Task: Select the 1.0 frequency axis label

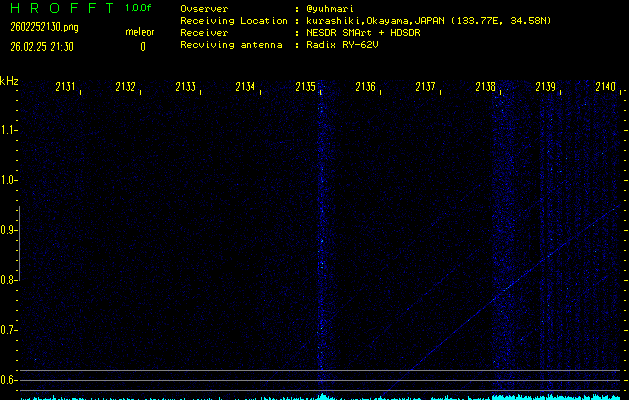Action: pos(9,180)
